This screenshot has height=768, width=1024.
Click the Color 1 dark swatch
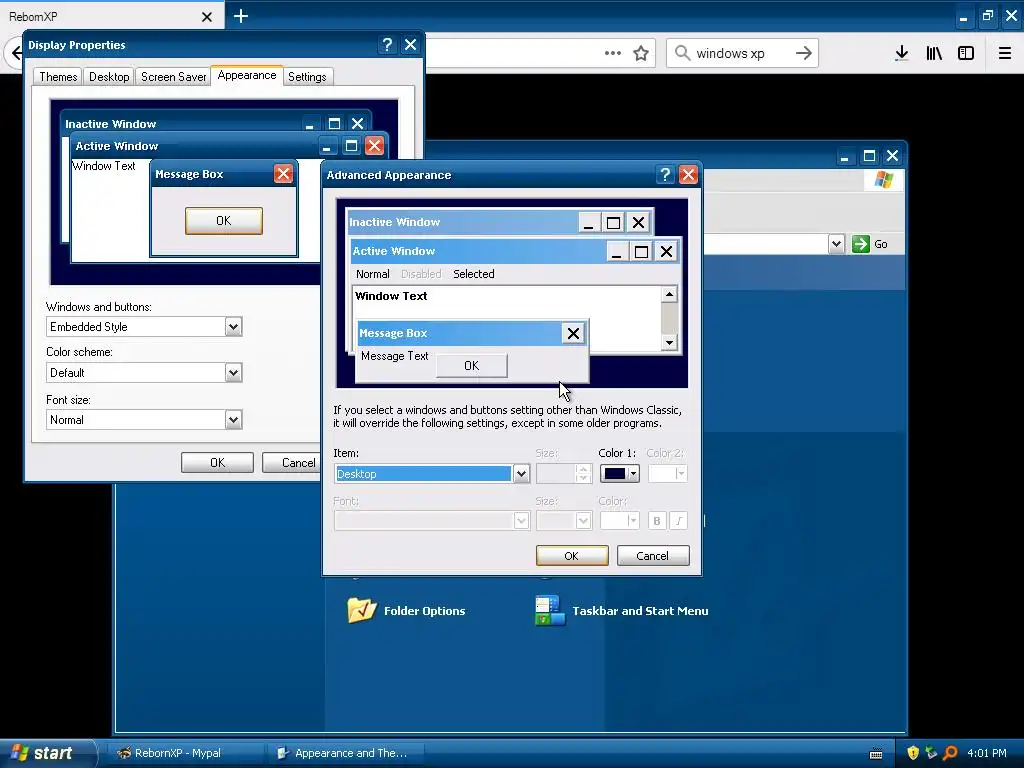pos(615,473)
